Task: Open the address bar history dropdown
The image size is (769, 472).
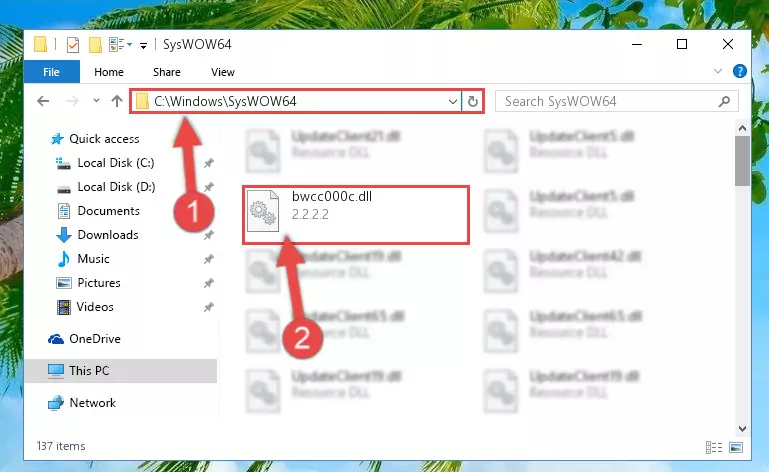Action: 453,102
